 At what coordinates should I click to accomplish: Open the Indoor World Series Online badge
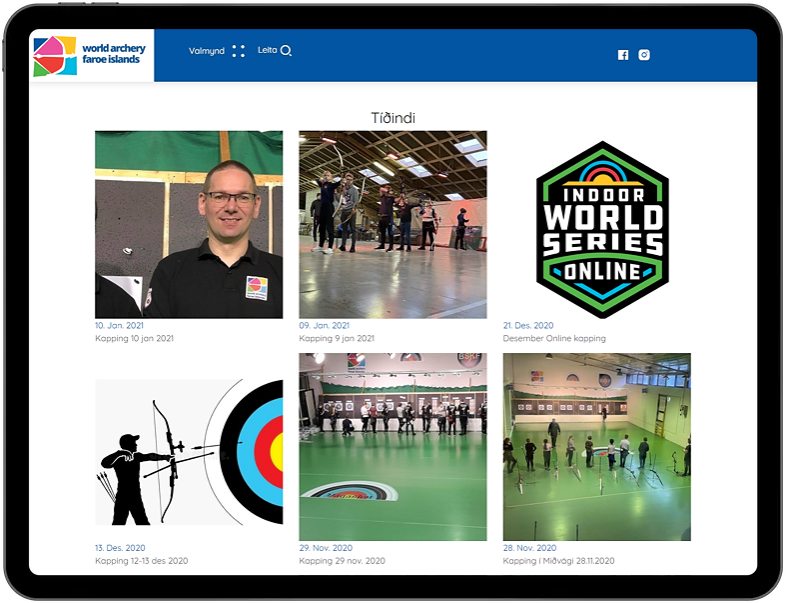[x=603, y=230]
